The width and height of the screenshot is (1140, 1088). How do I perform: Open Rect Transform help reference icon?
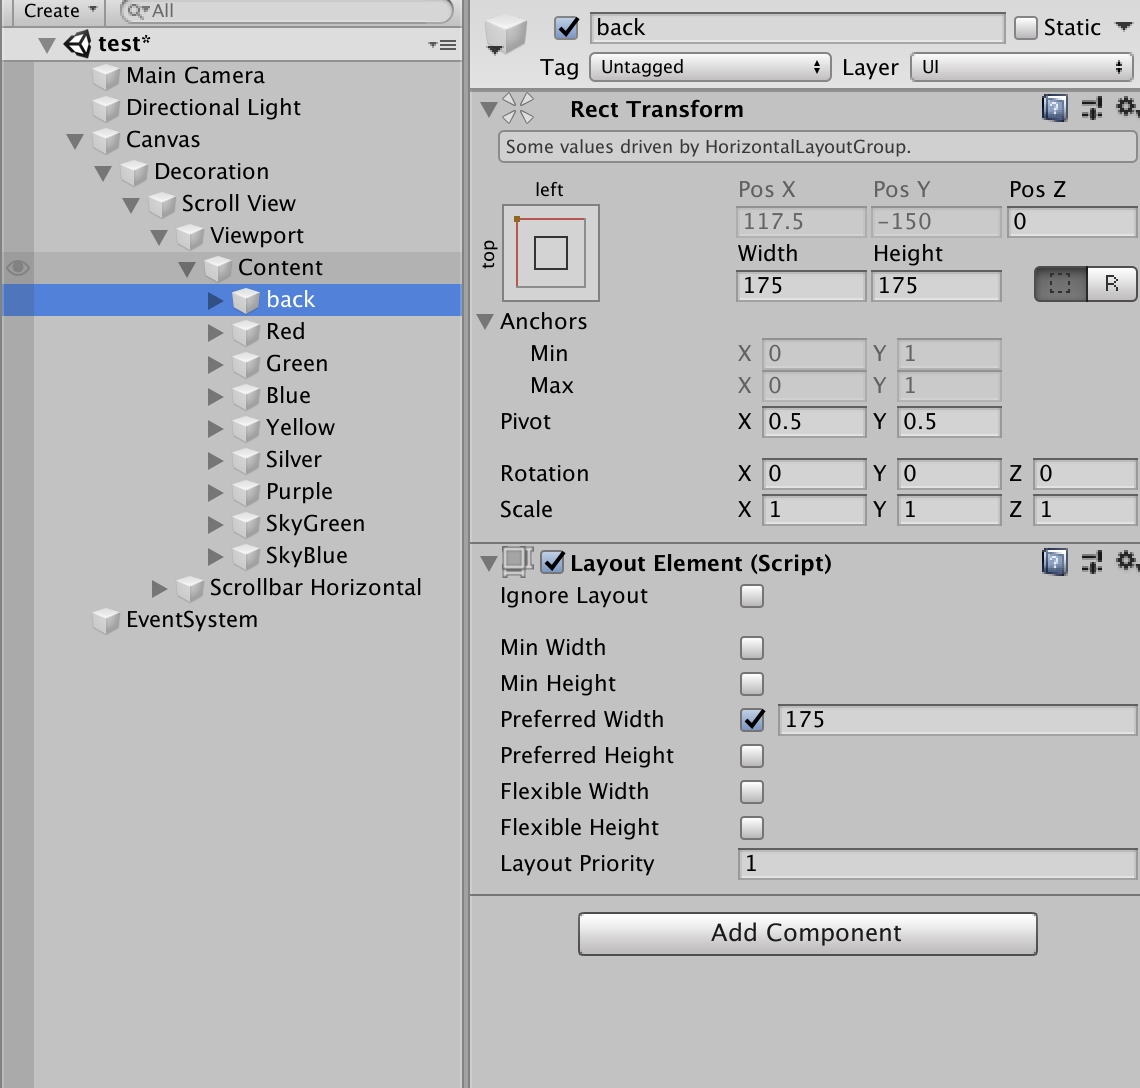tap(1054, 109)
